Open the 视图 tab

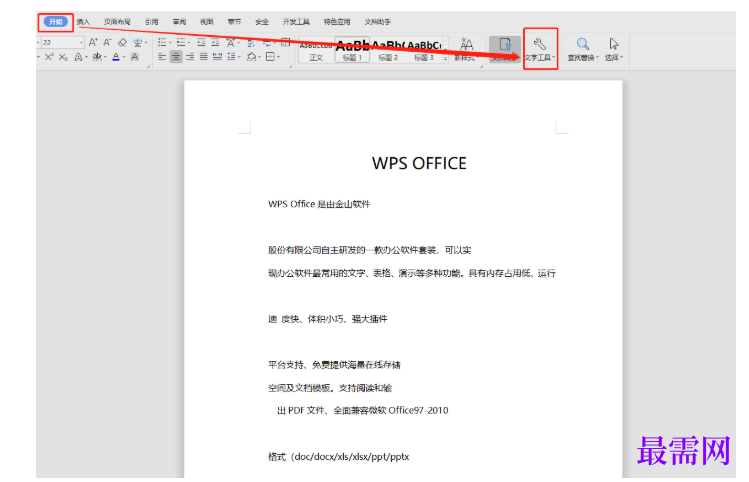click(x=207, y=22)
